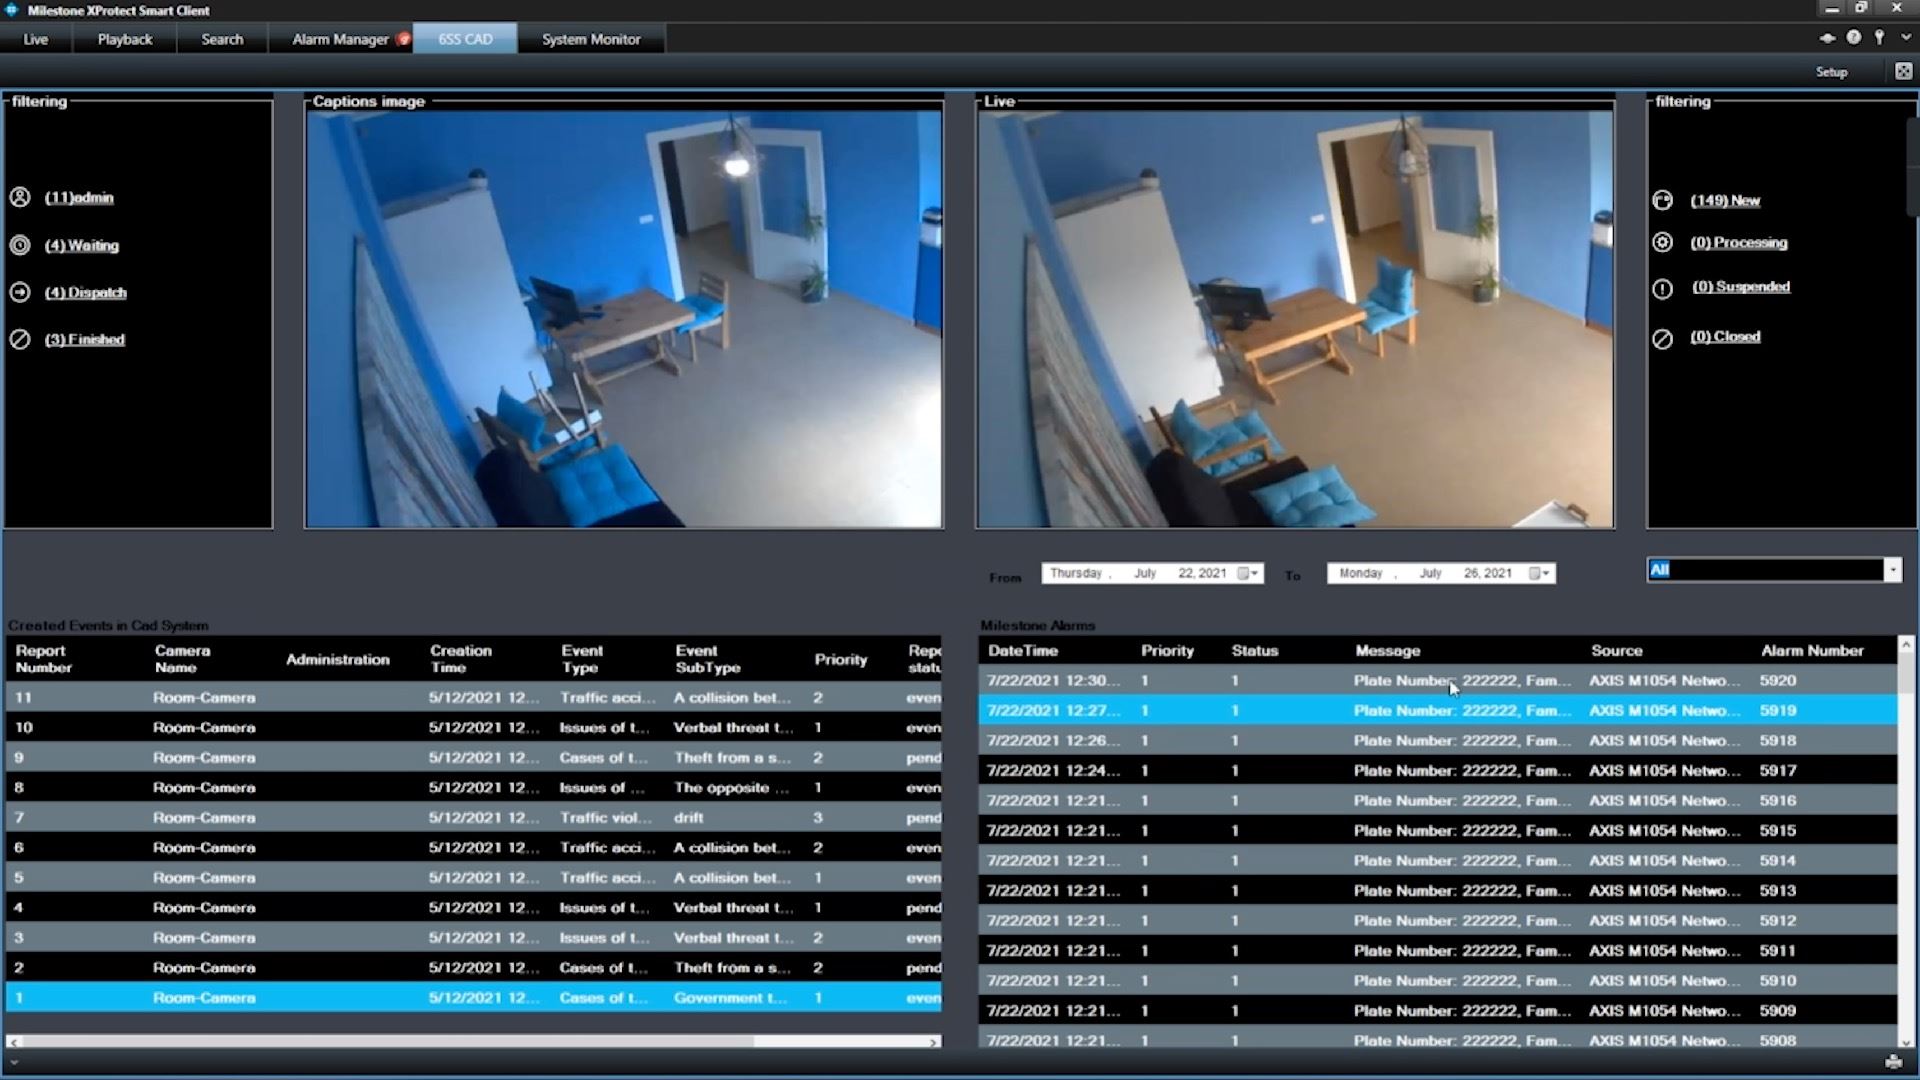This screenshot has width=1920, height=1080.
Task: Select the 6SS CAD tab
Action: point(465,39)
